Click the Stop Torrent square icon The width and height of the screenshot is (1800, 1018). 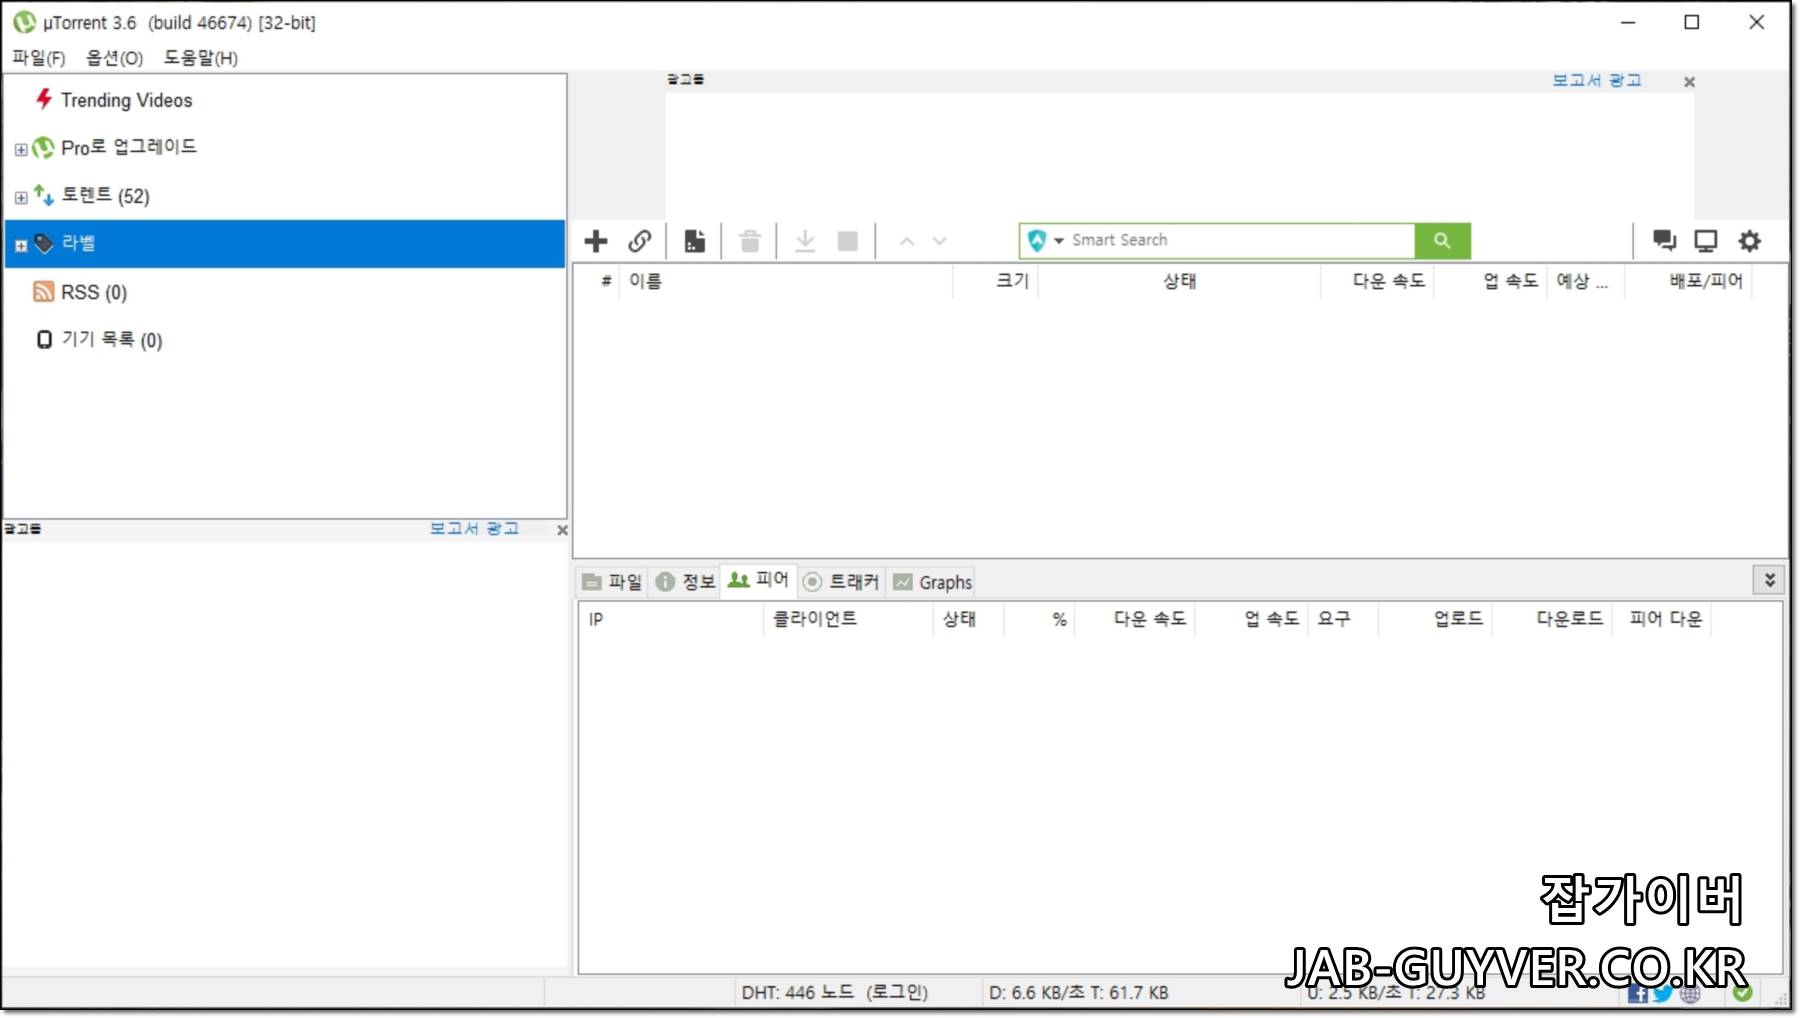848,241
